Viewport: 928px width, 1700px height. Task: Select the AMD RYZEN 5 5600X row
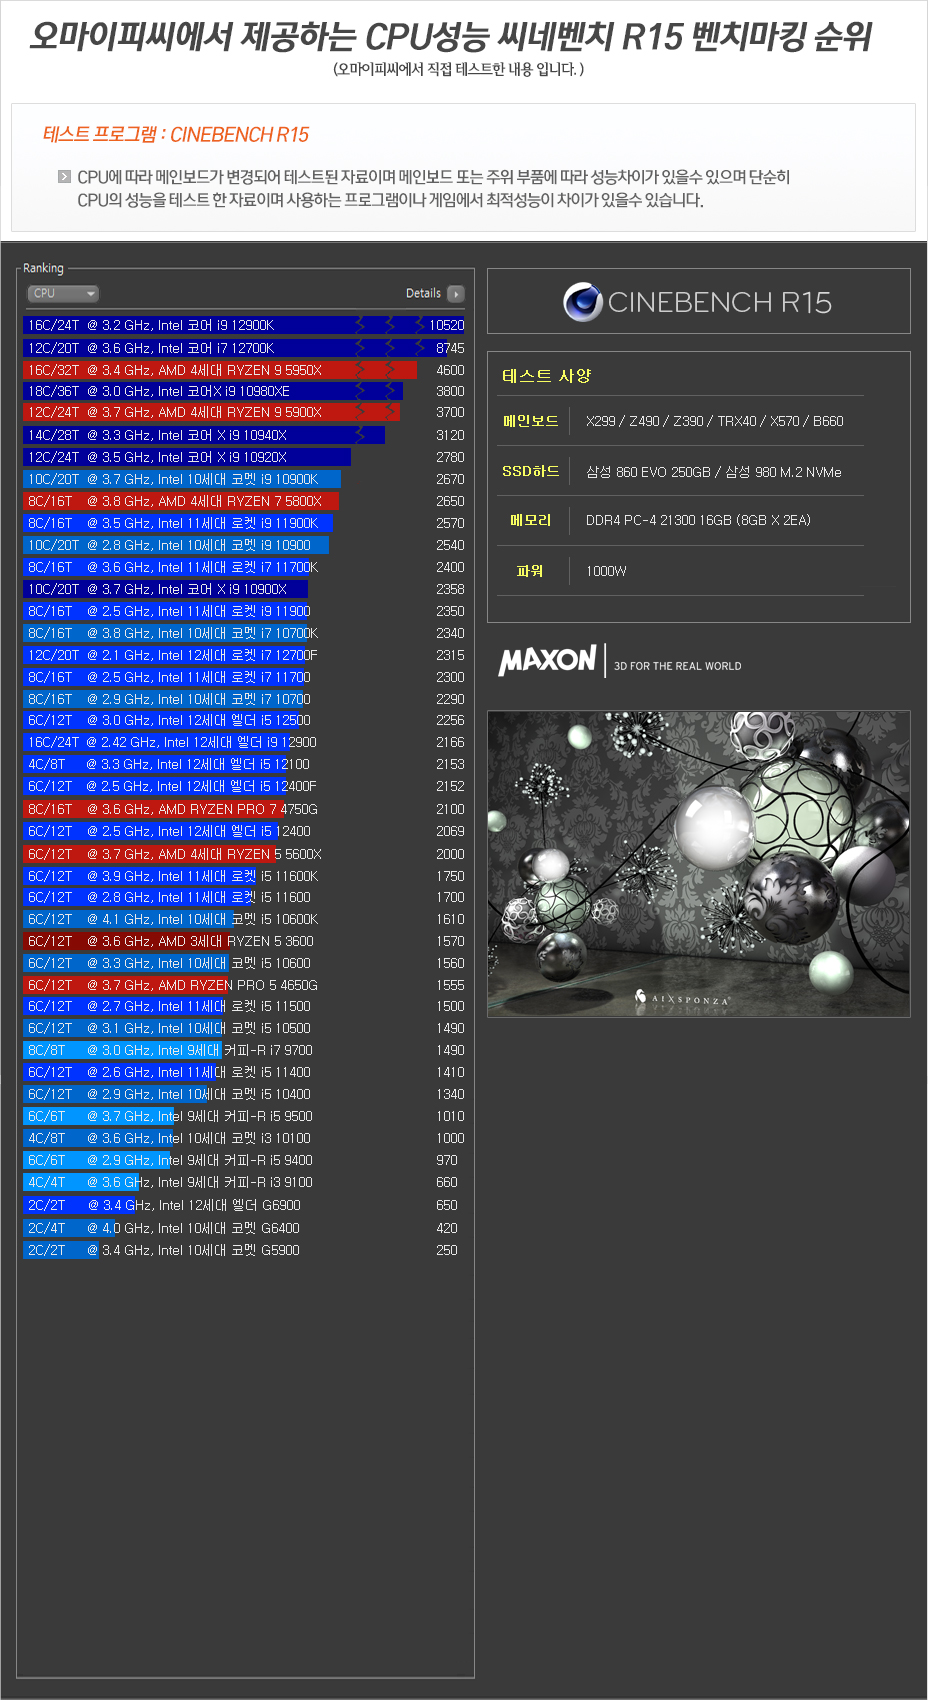[244, 854]
